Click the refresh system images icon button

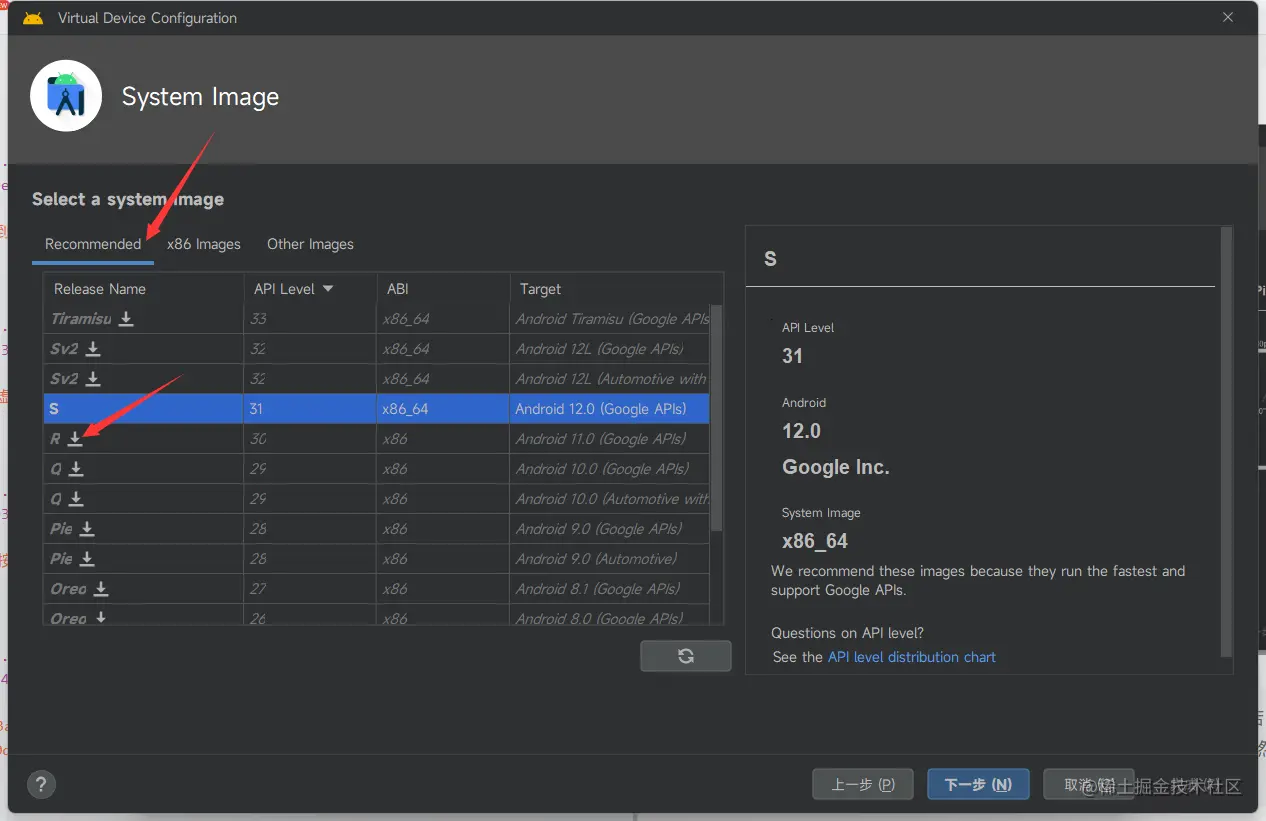[x=686, y=656]
